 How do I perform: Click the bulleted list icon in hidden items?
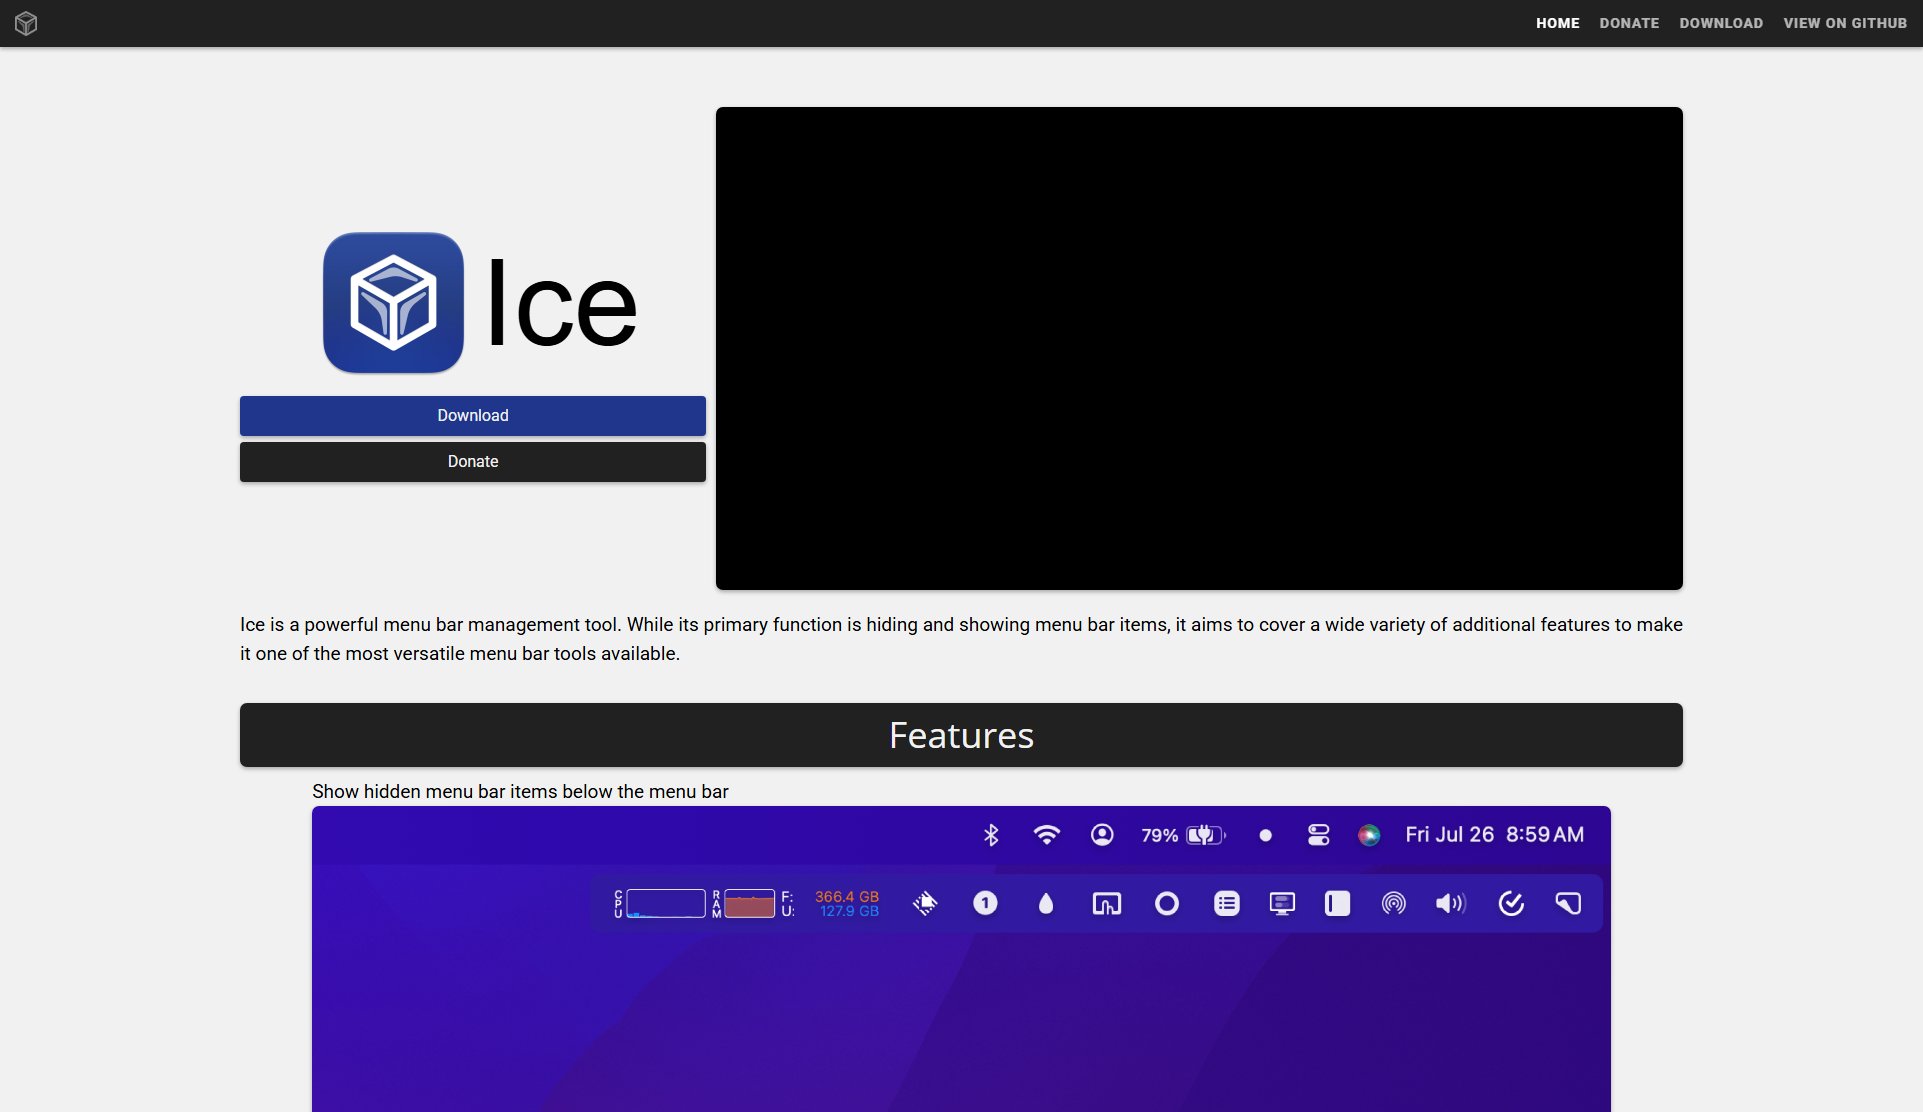(x=1227, y=903)
